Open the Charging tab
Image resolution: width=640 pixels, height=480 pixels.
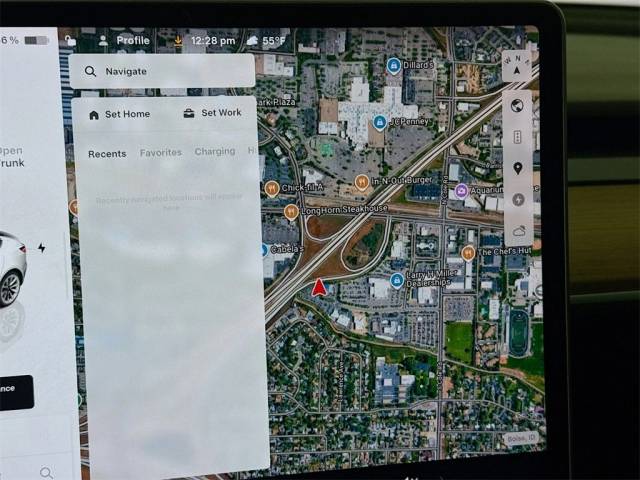pos(214,152)
